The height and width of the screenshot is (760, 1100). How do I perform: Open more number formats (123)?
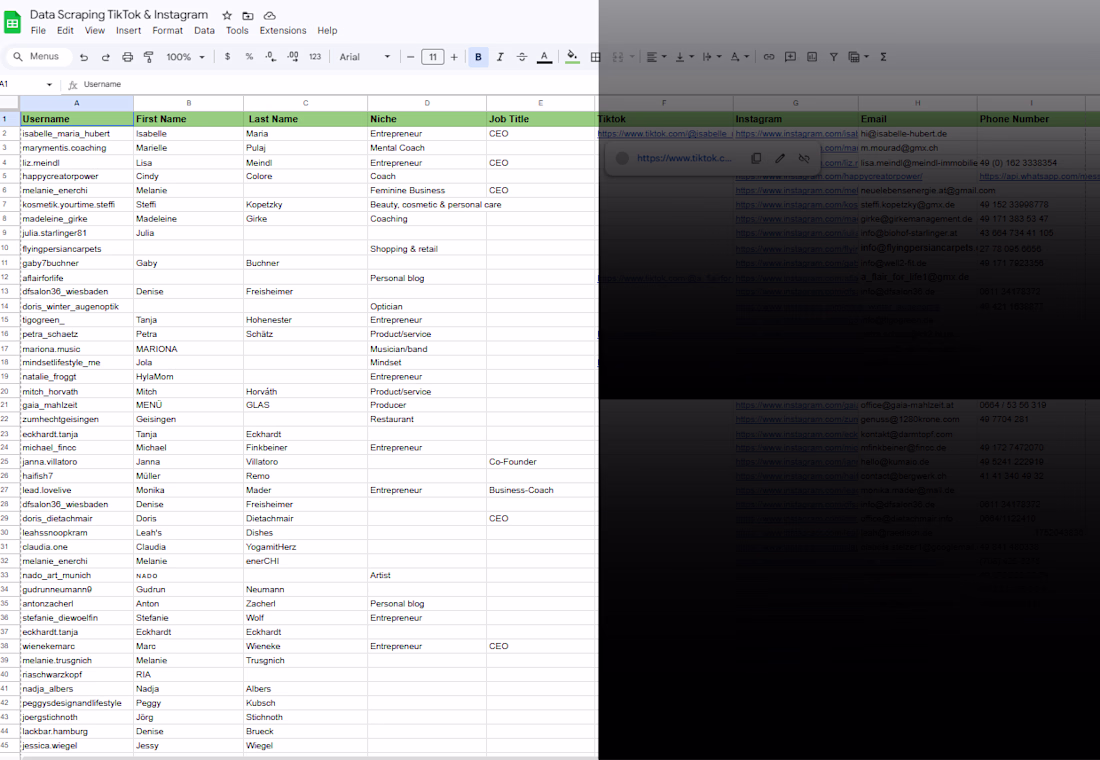315,57
